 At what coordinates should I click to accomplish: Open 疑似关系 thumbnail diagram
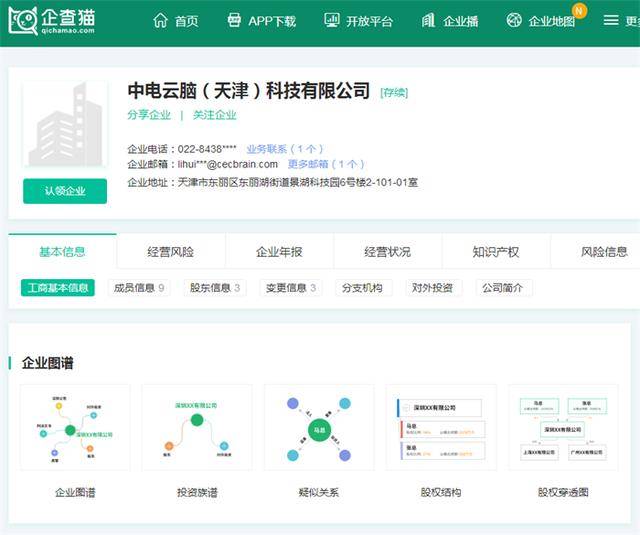[319, 433]
